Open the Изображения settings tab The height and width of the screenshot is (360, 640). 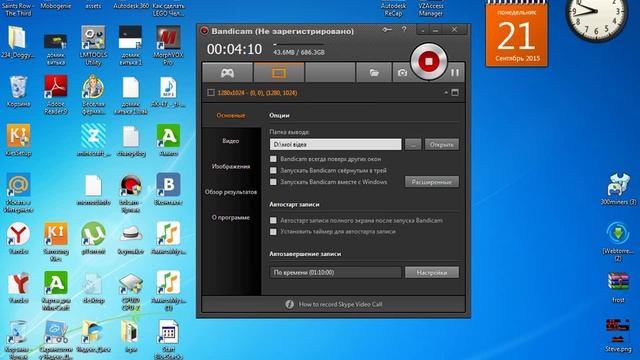click(231, 167)
